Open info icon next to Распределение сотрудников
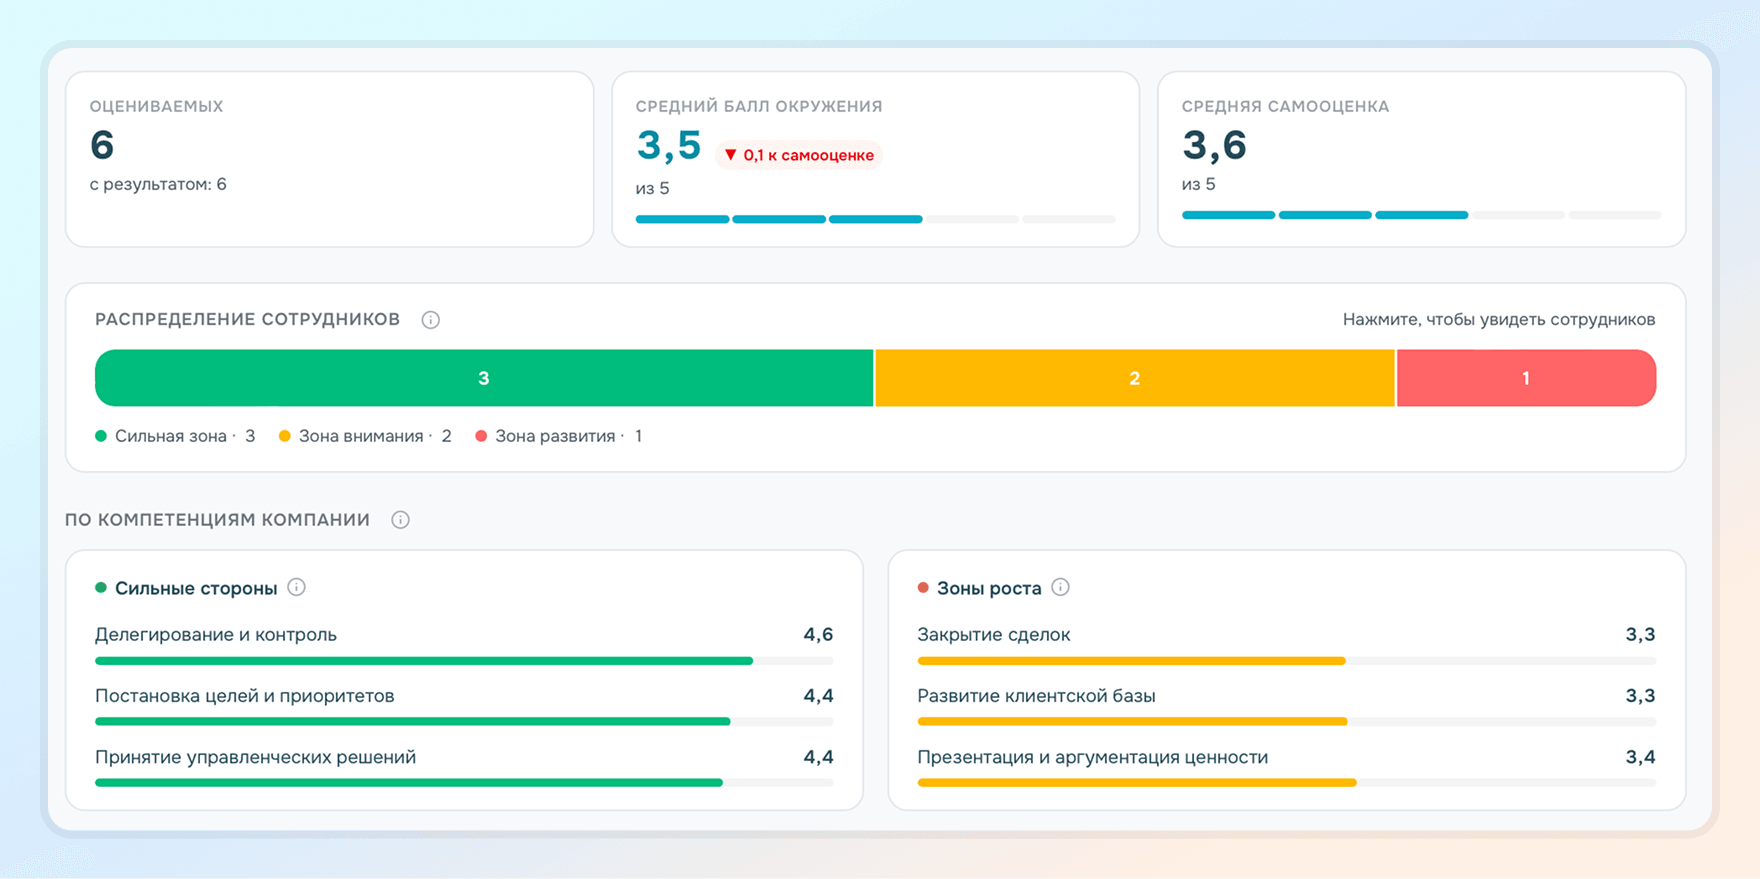The width and height of the screenshot is (1760, 879). [x=431, y=320]
